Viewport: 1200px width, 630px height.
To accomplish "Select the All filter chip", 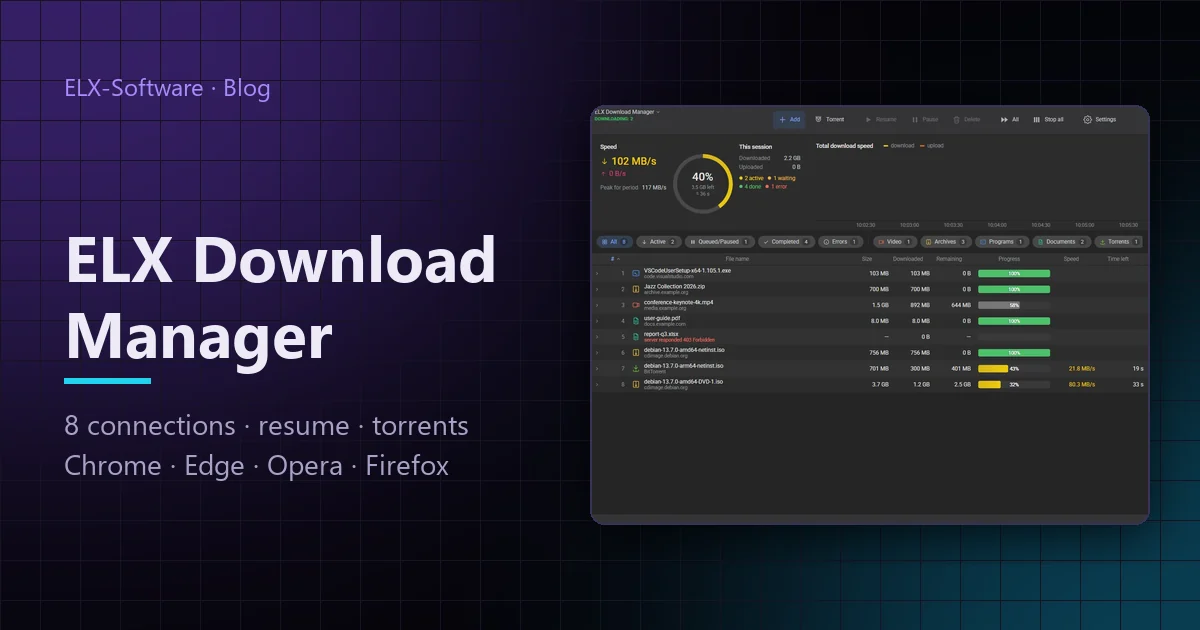I will 614,242.
